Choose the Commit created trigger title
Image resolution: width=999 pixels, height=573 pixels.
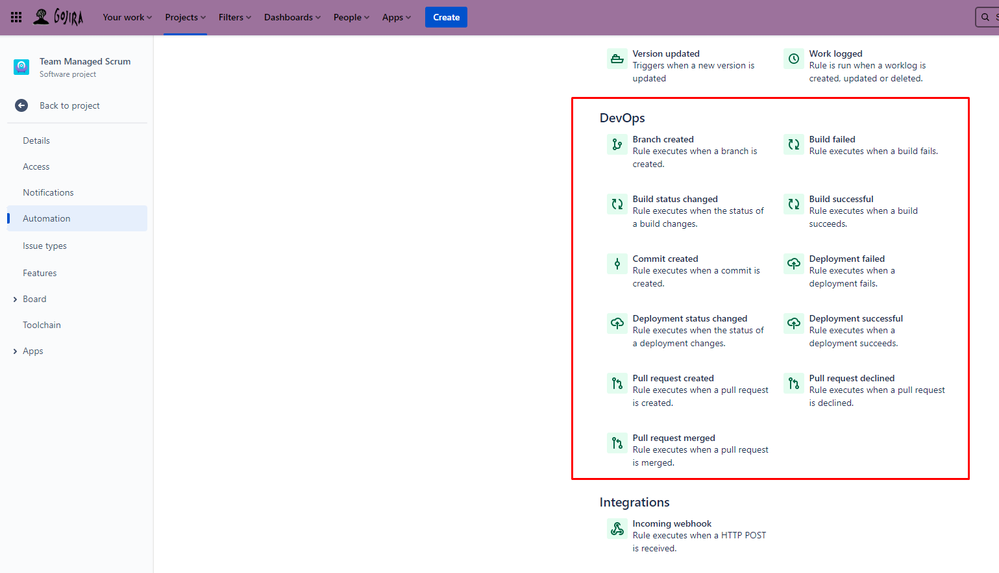point(665,259)
